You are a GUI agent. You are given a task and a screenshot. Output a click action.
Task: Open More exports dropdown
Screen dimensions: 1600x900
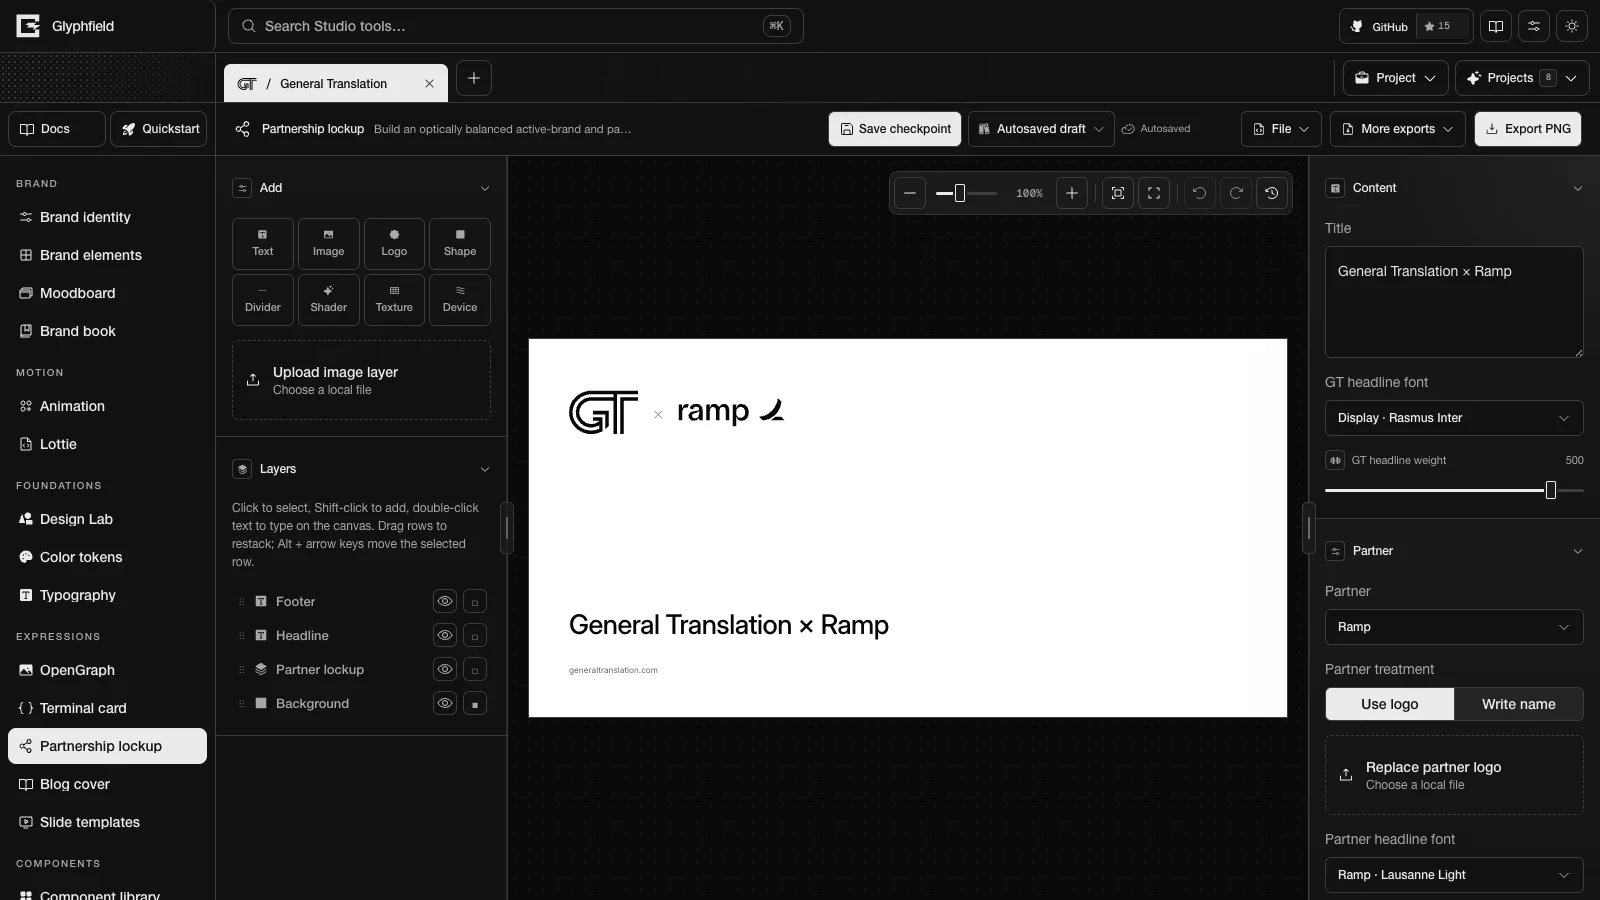[1398, 129]
